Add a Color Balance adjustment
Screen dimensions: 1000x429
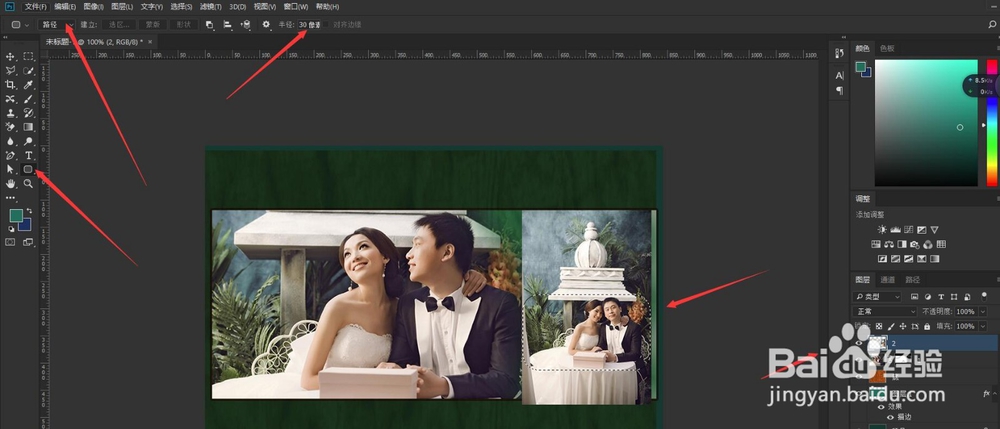pyautogui.click(x=889, y=244)
